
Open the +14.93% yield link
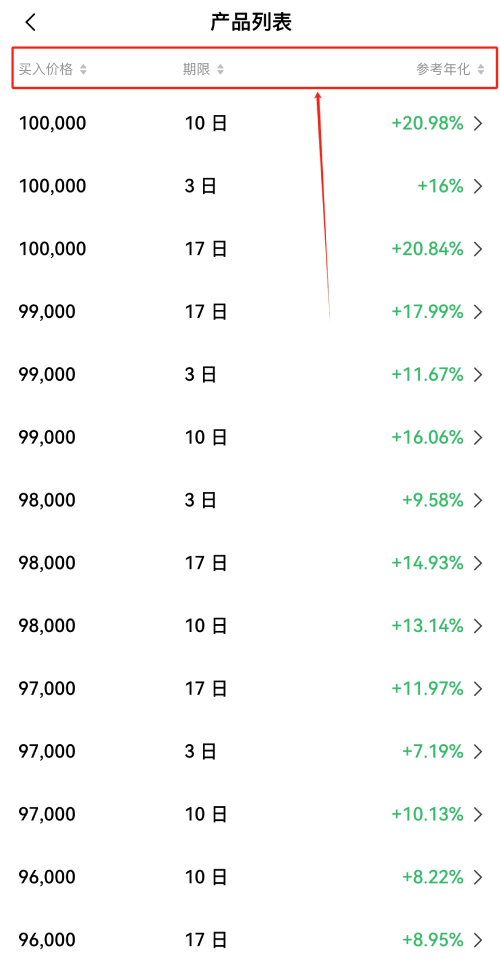427,563
